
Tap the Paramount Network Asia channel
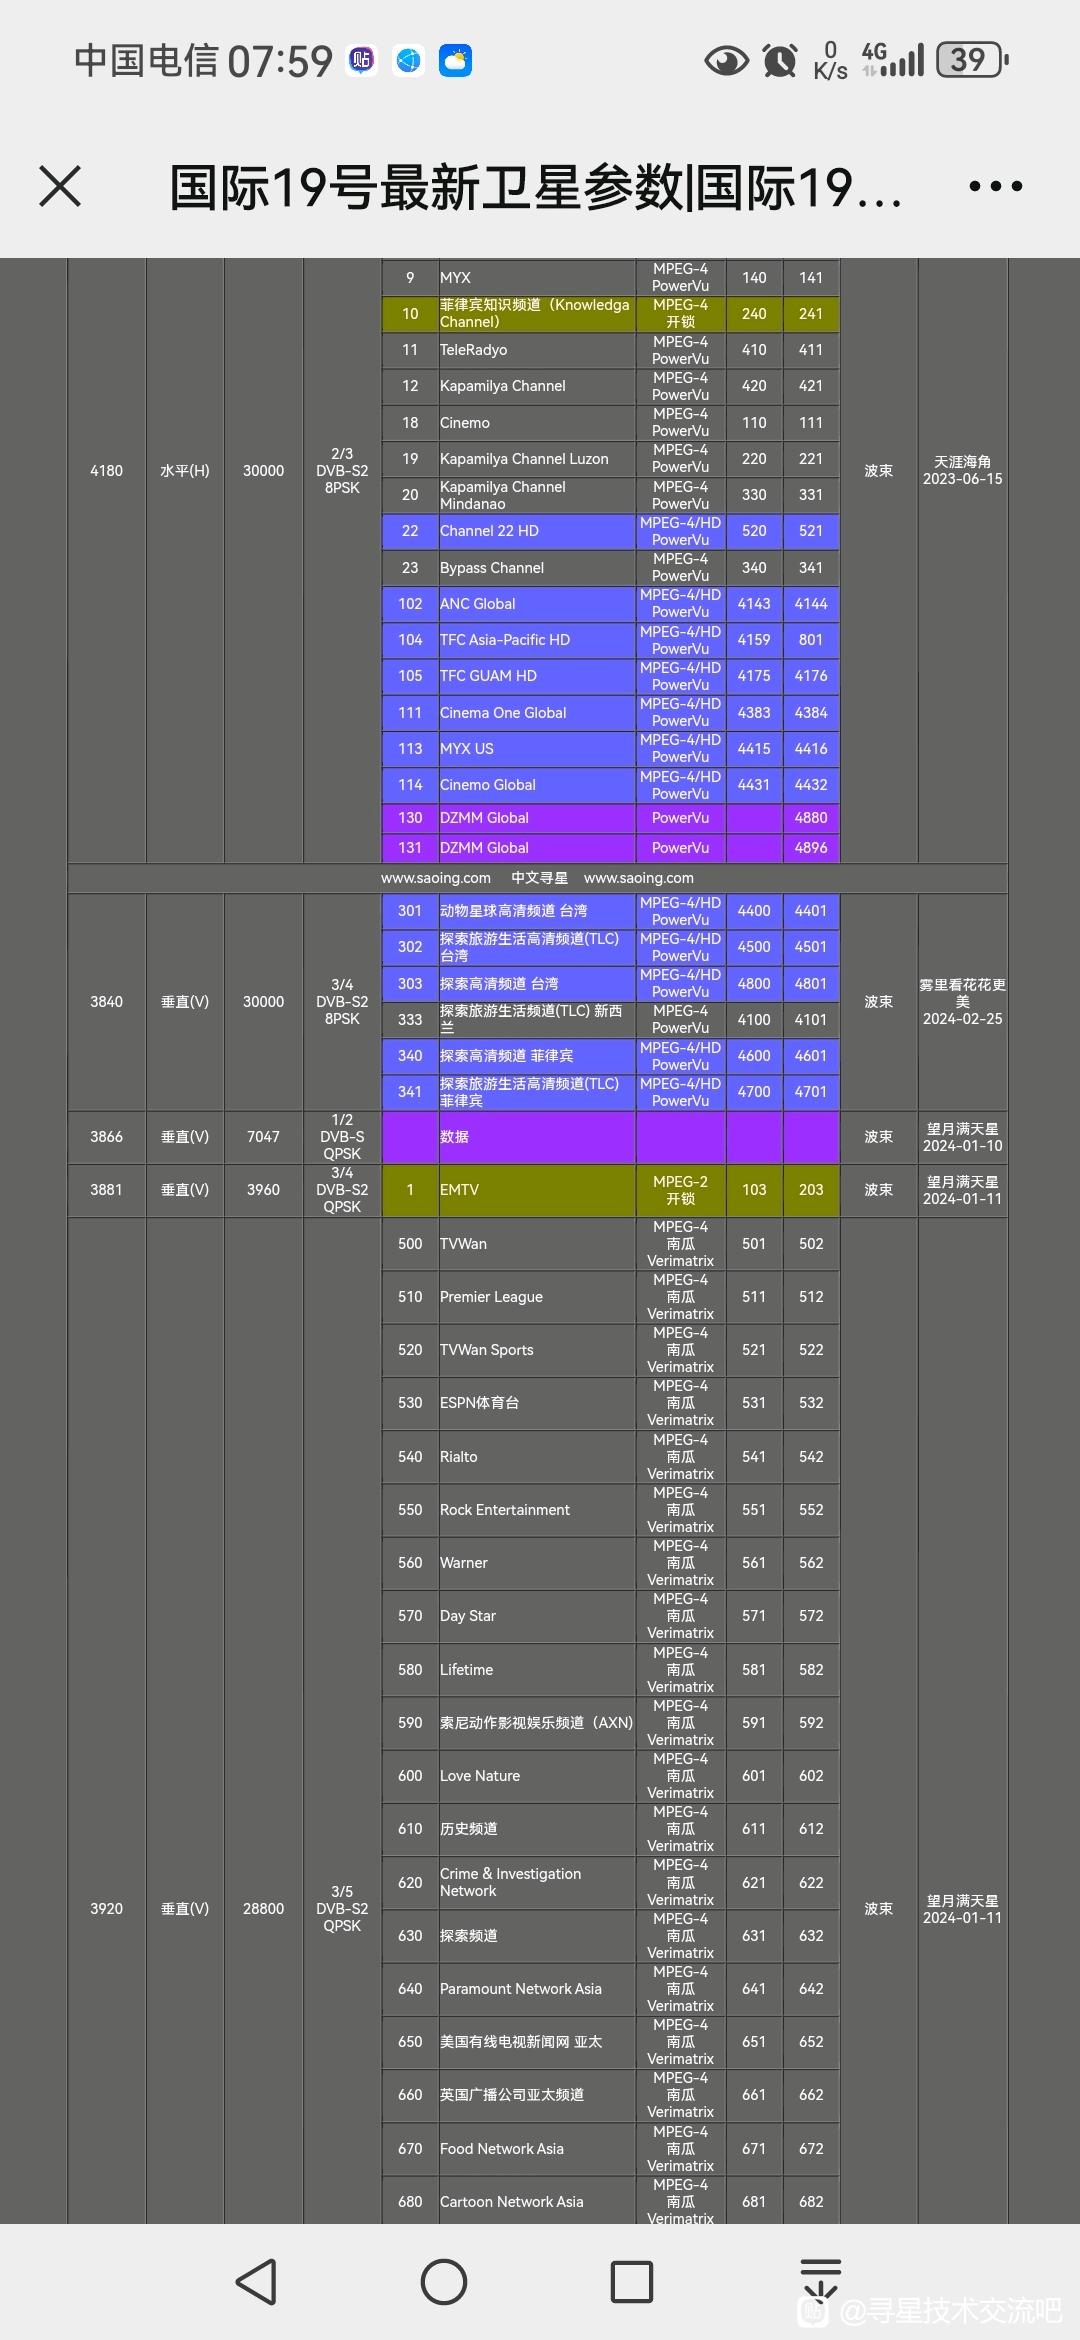[x=521, y=1989]
